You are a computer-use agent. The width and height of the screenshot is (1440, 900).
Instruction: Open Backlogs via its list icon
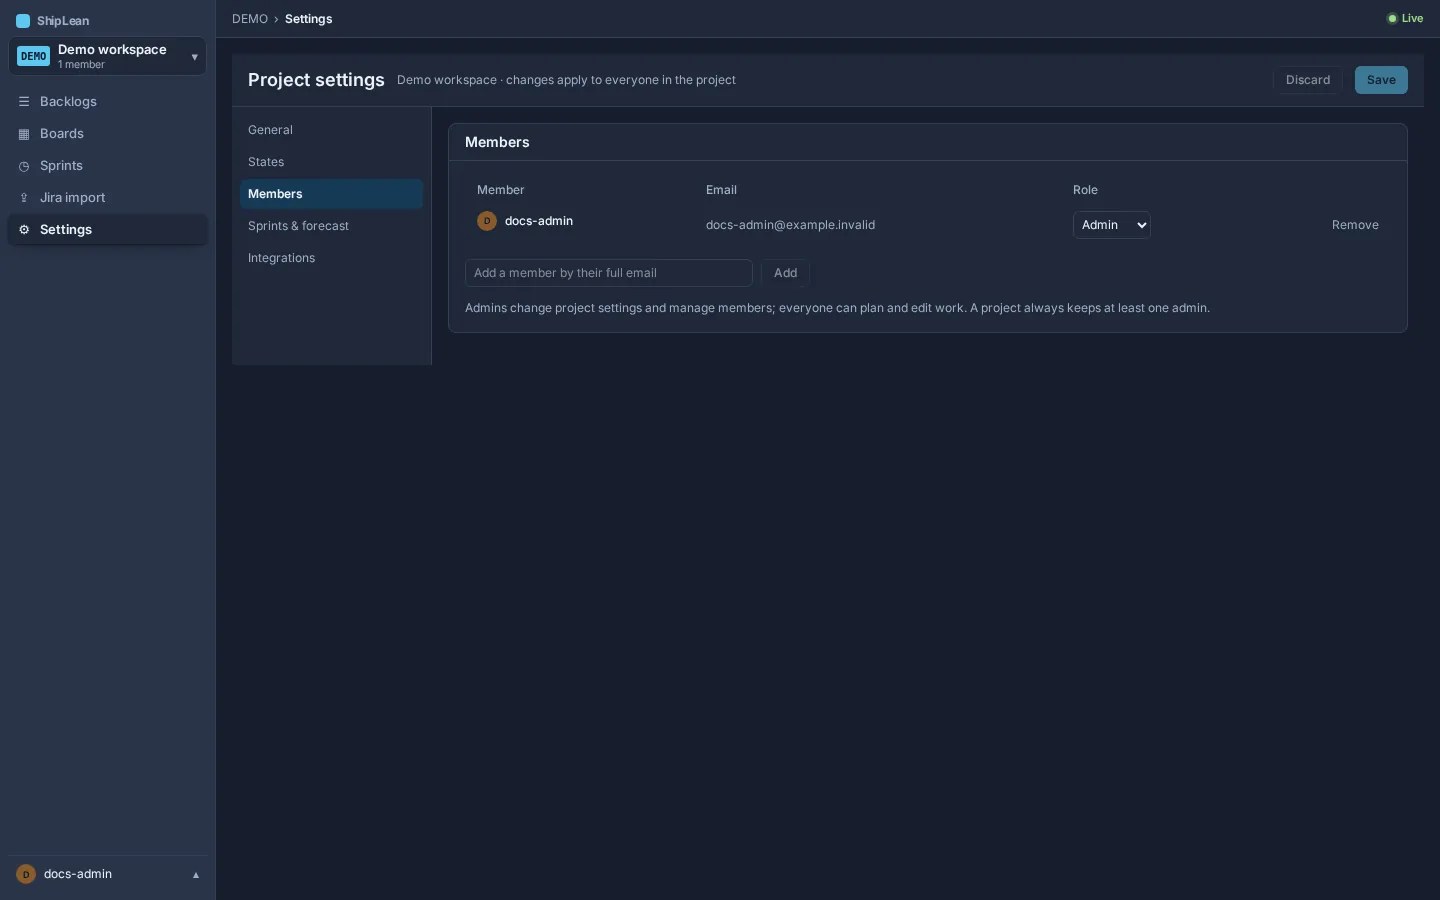[24, 102]
